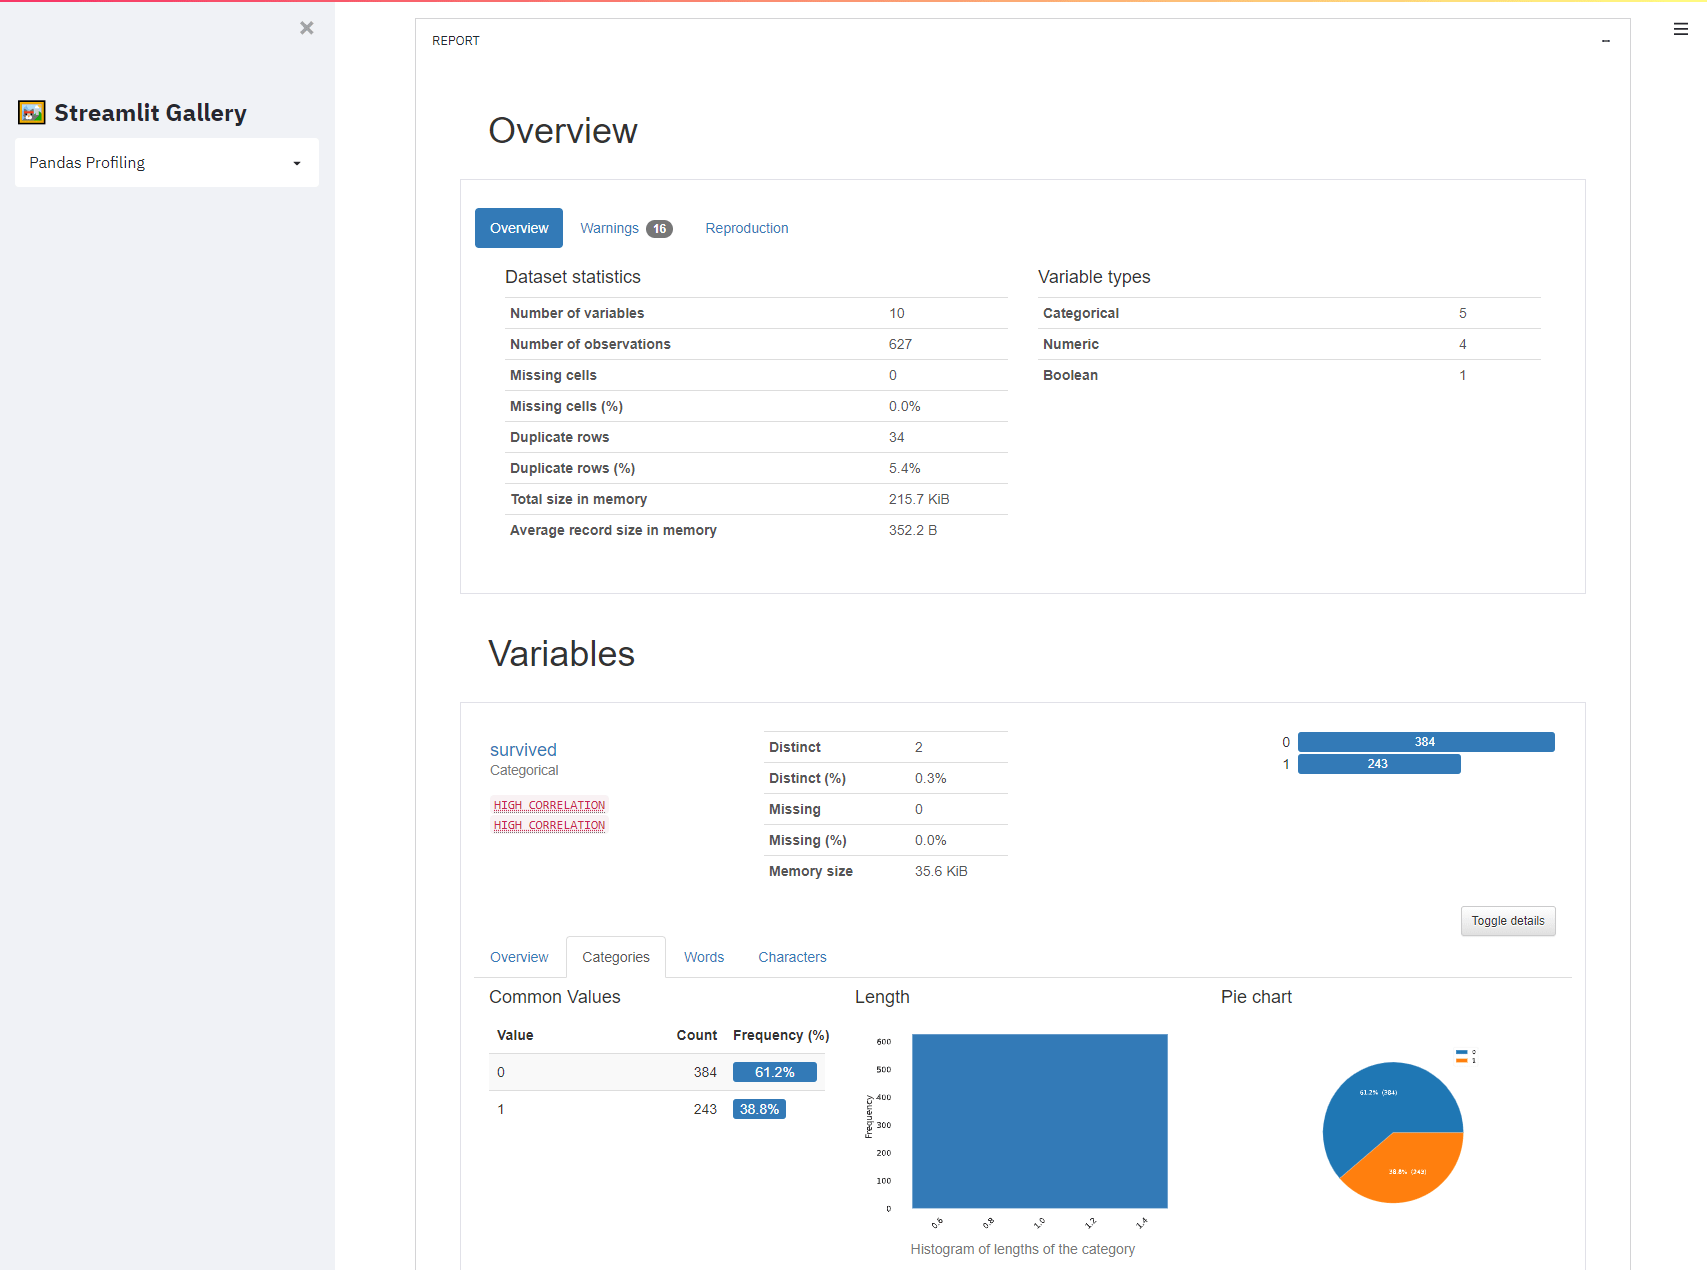Select the Categories tab for survived variable
The width and height of the screenshot is (1707, 1270).
click(615, 957)
